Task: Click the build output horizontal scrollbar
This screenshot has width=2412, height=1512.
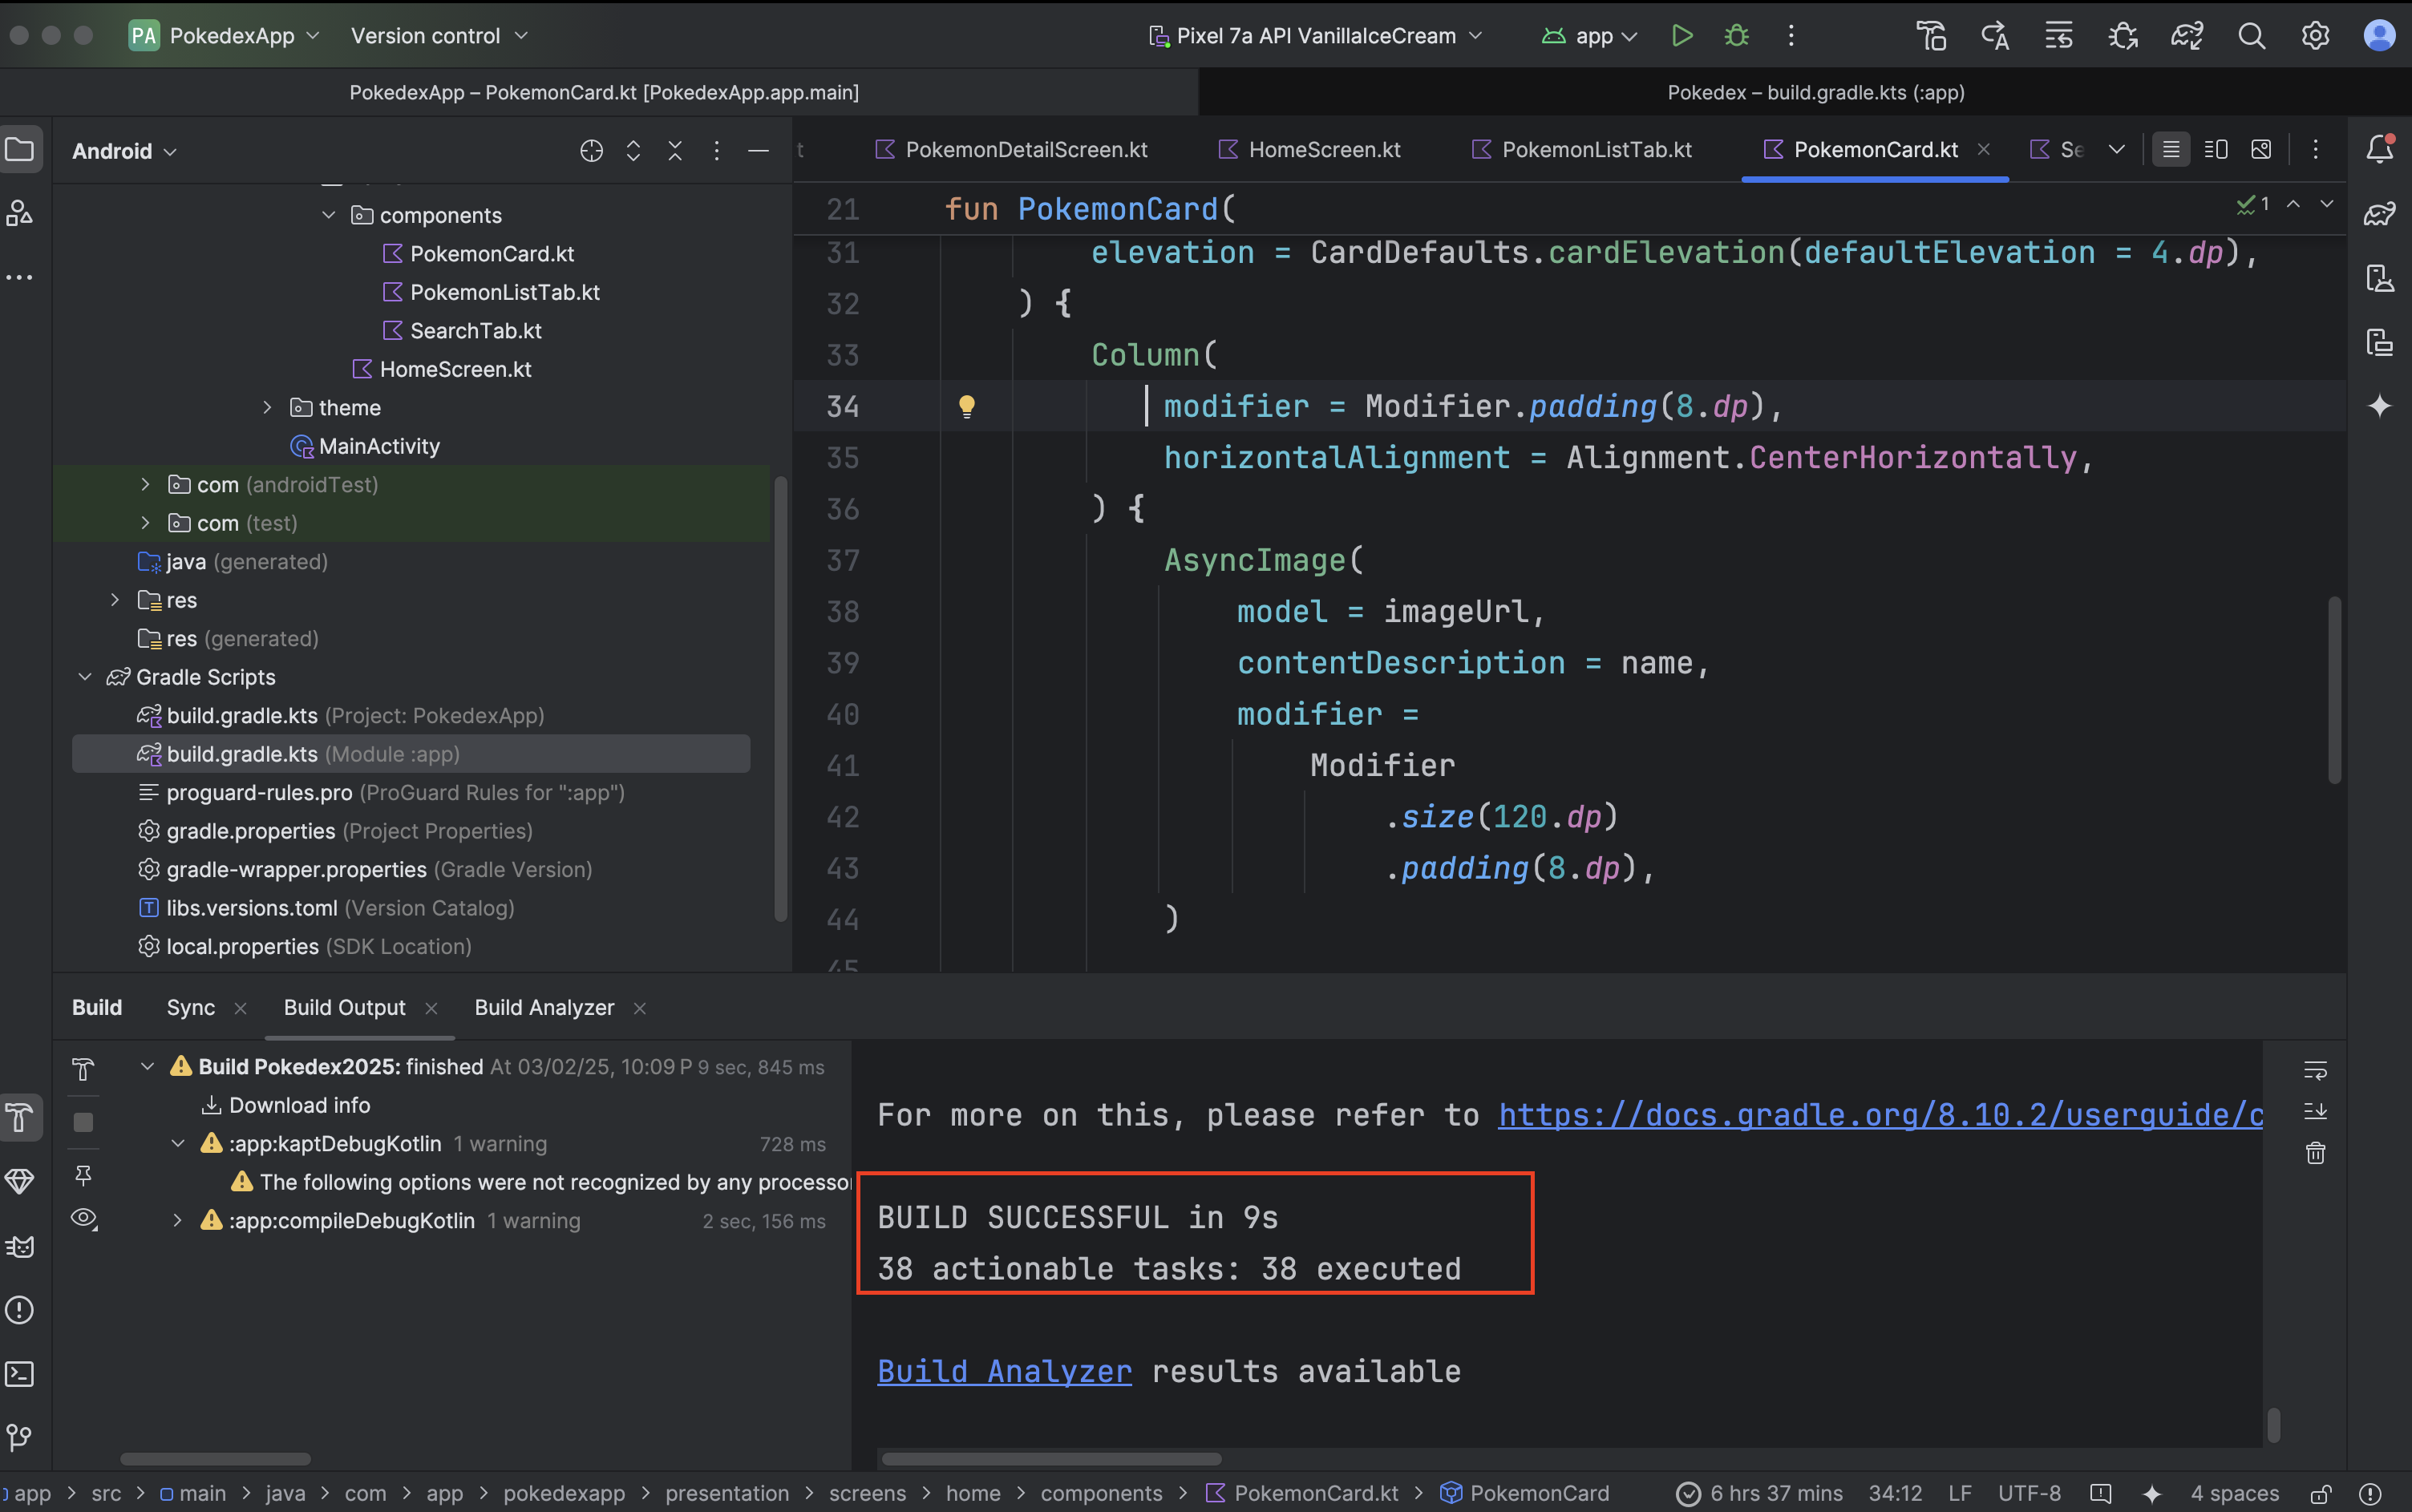Action: click(x=1050, y=1458)
